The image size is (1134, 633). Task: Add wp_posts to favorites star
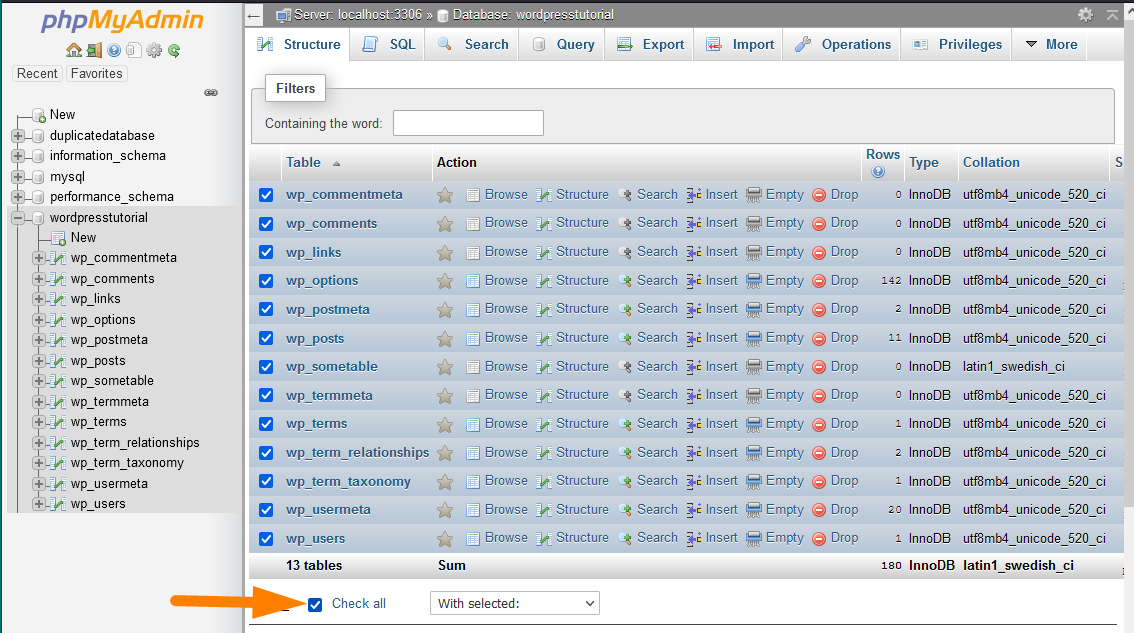click(x=445, y=339)
